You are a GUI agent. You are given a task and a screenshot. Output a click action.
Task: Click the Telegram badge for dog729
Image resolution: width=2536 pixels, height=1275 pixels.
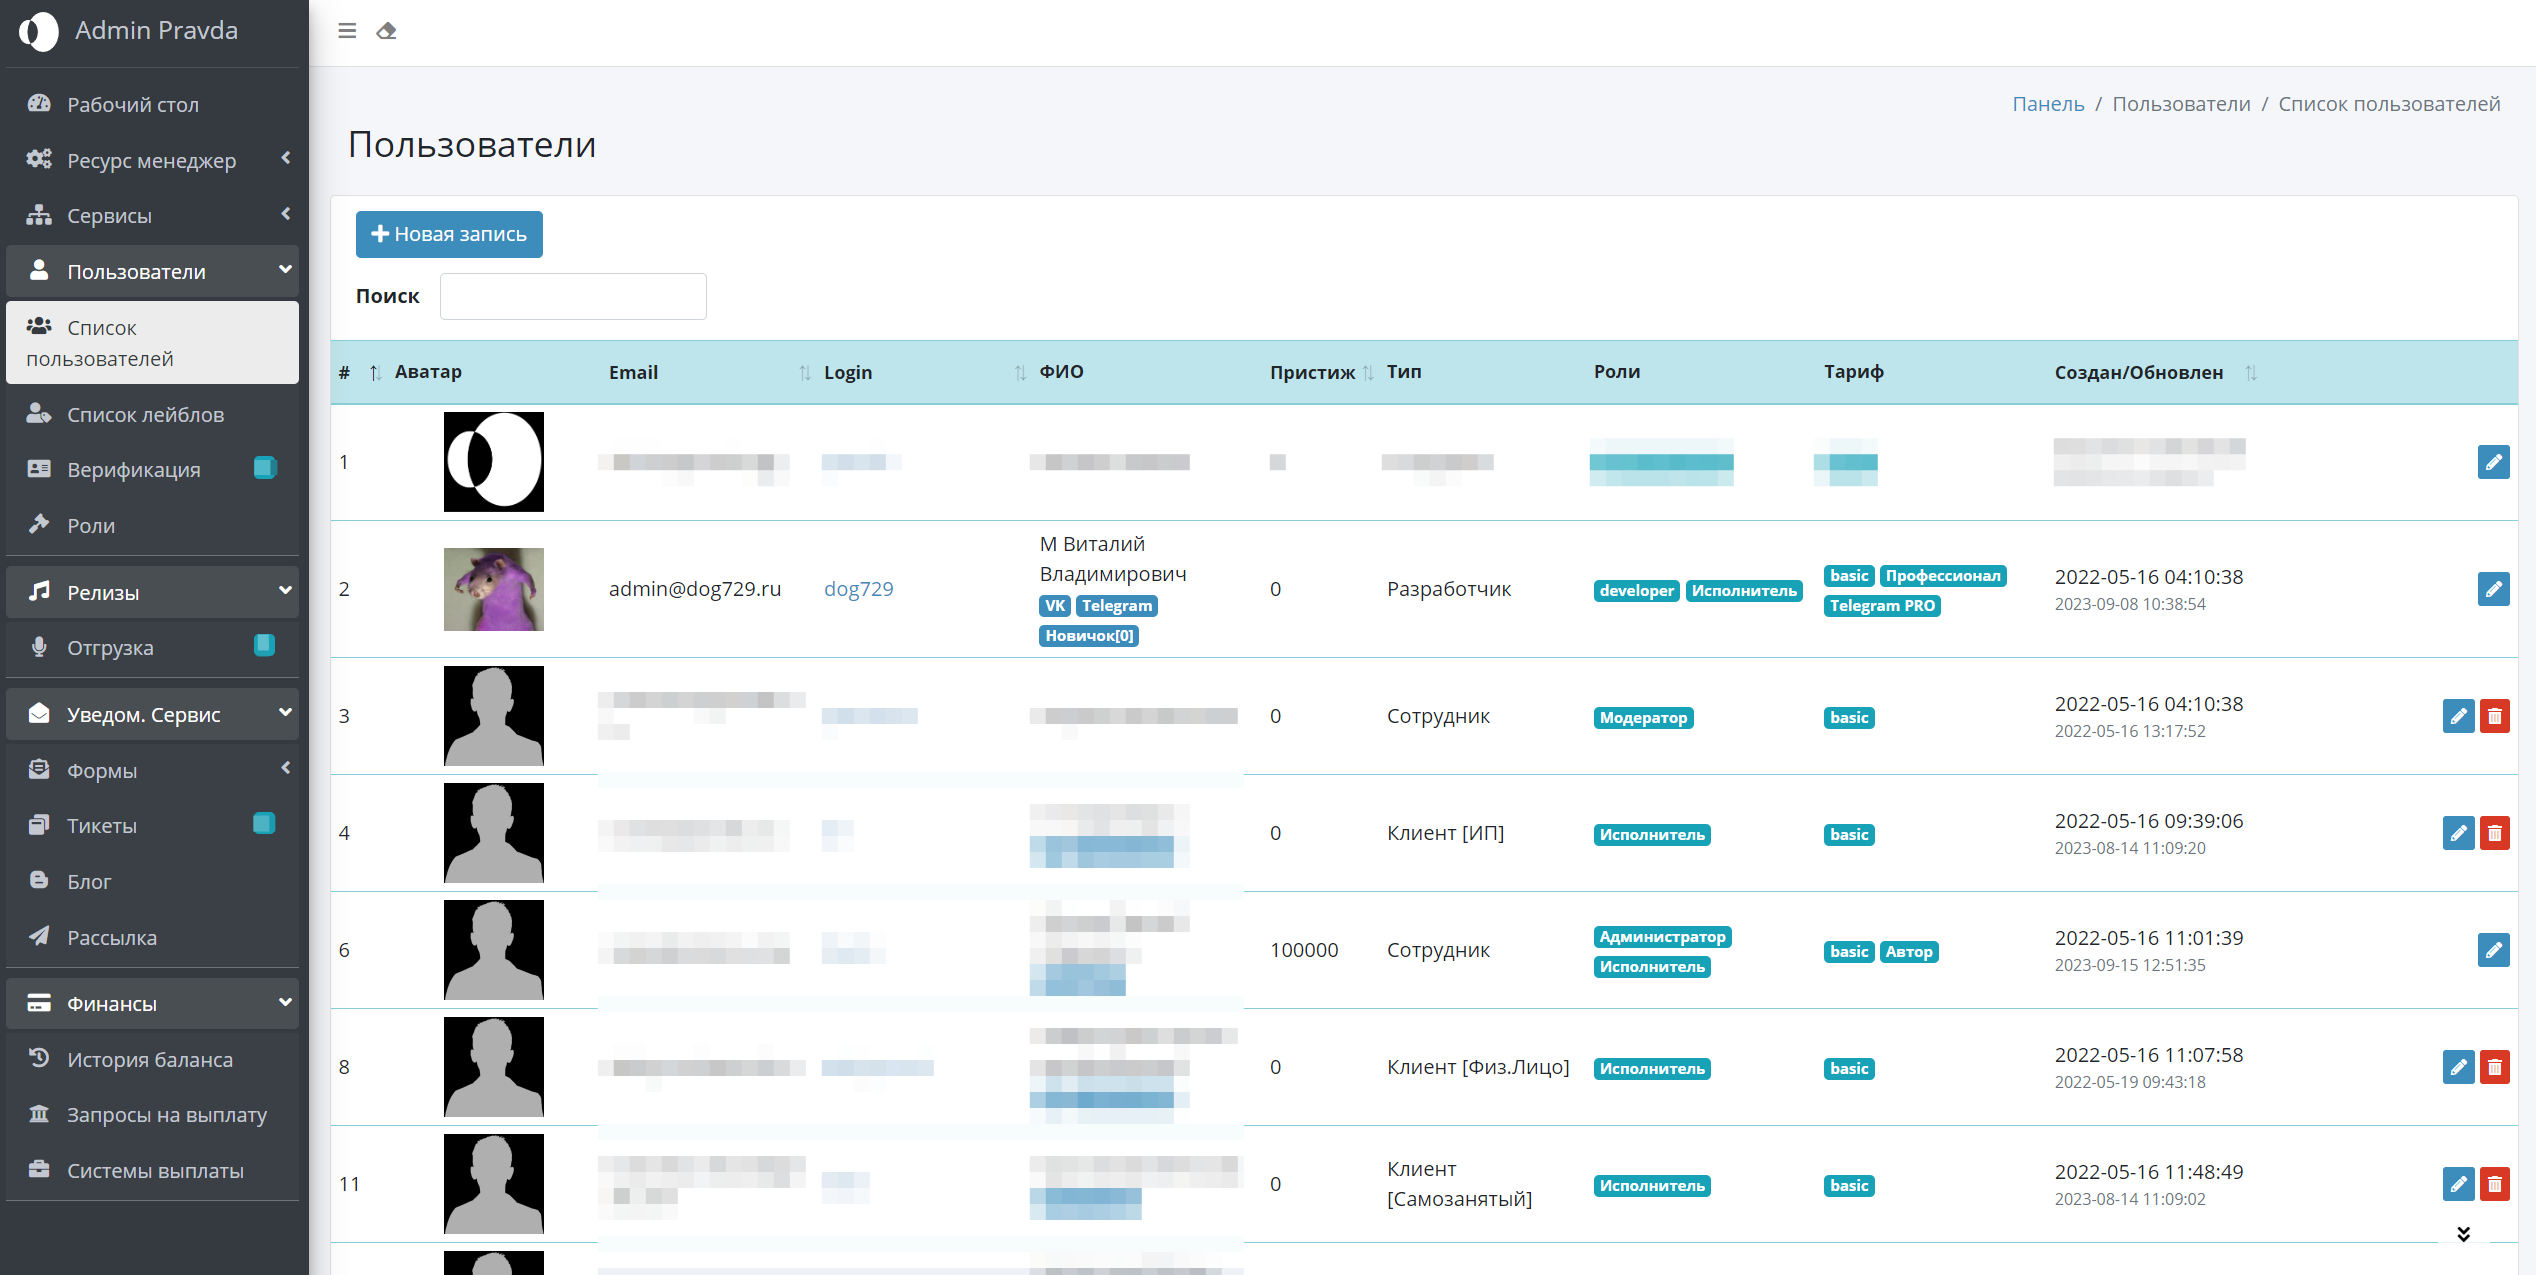tap(1116, 606)
